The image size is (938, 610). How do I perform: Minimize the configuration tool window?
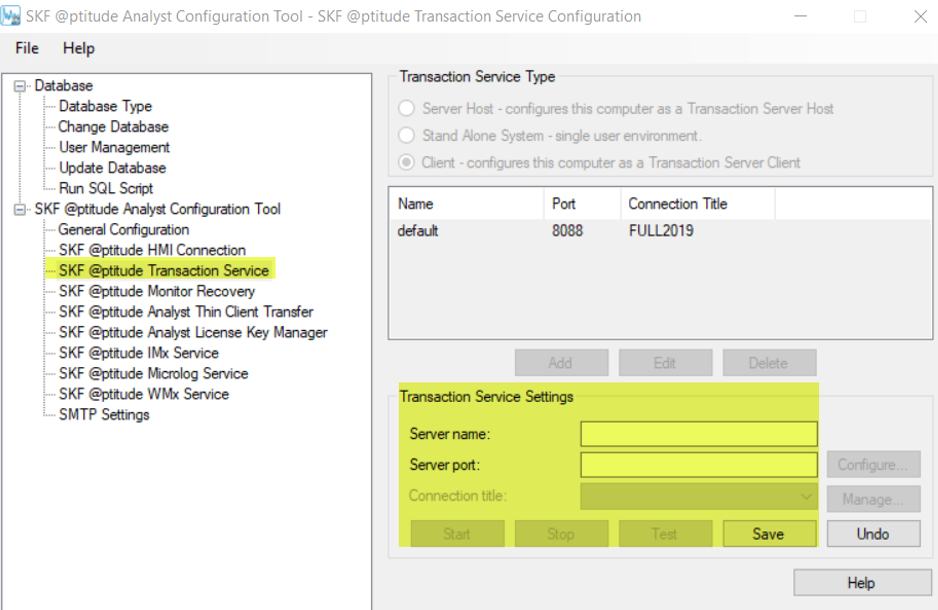(800, 16)
